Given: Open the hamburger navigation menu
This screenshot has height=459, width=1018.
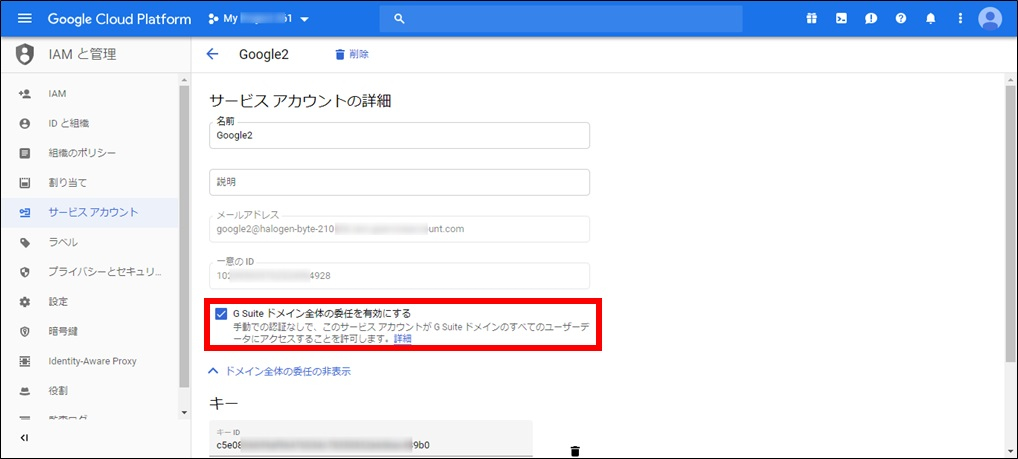Looking at the screenshot, I should point(24,18).
